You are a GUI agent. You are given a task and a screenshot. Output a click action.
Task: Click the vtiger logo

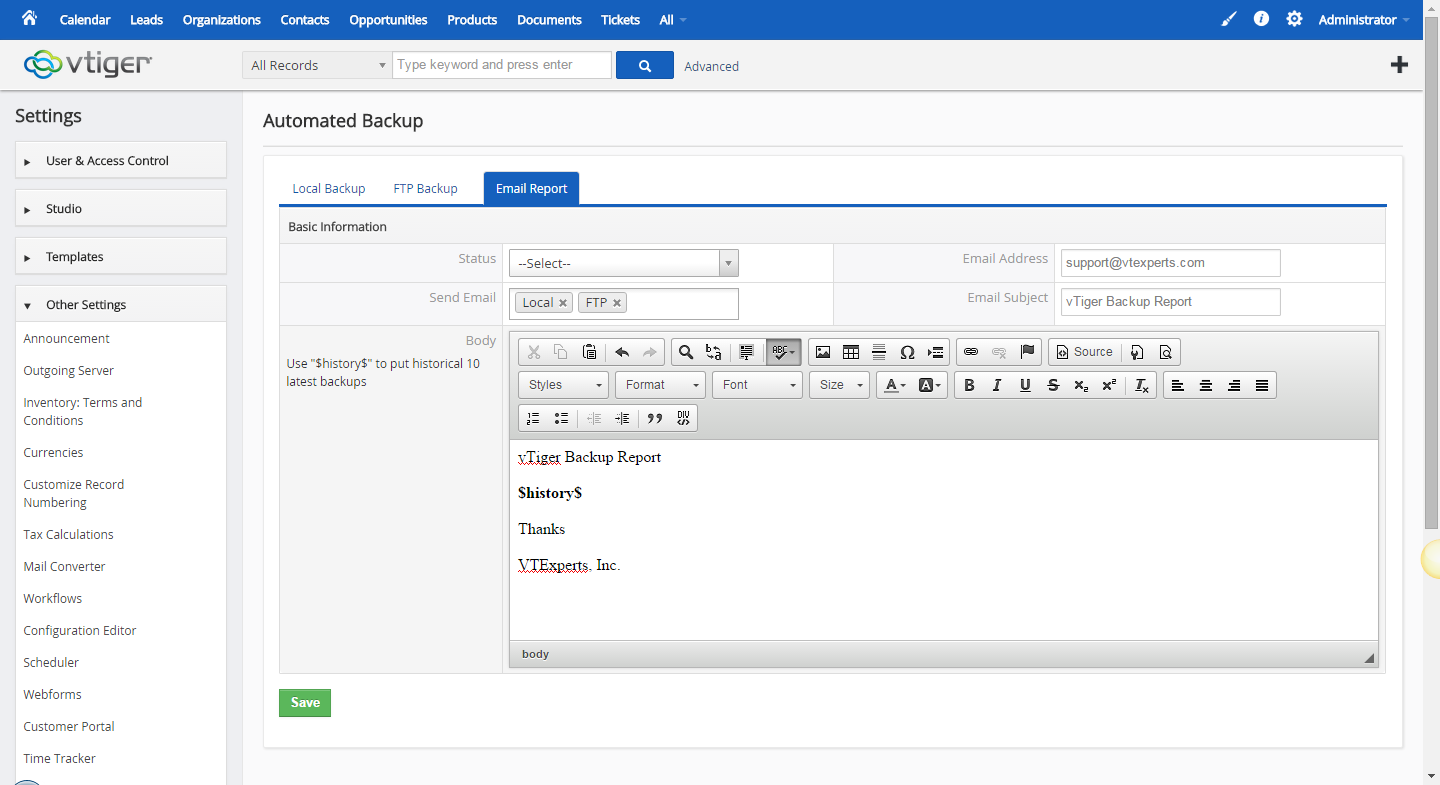click(88, 64)
